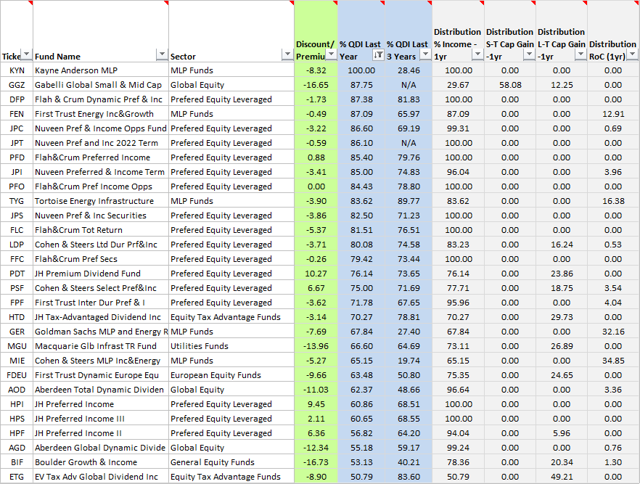Click the discount value -13.96 for MGU
This screenshot has height=484, width=640.
click(x=316, y=346)
